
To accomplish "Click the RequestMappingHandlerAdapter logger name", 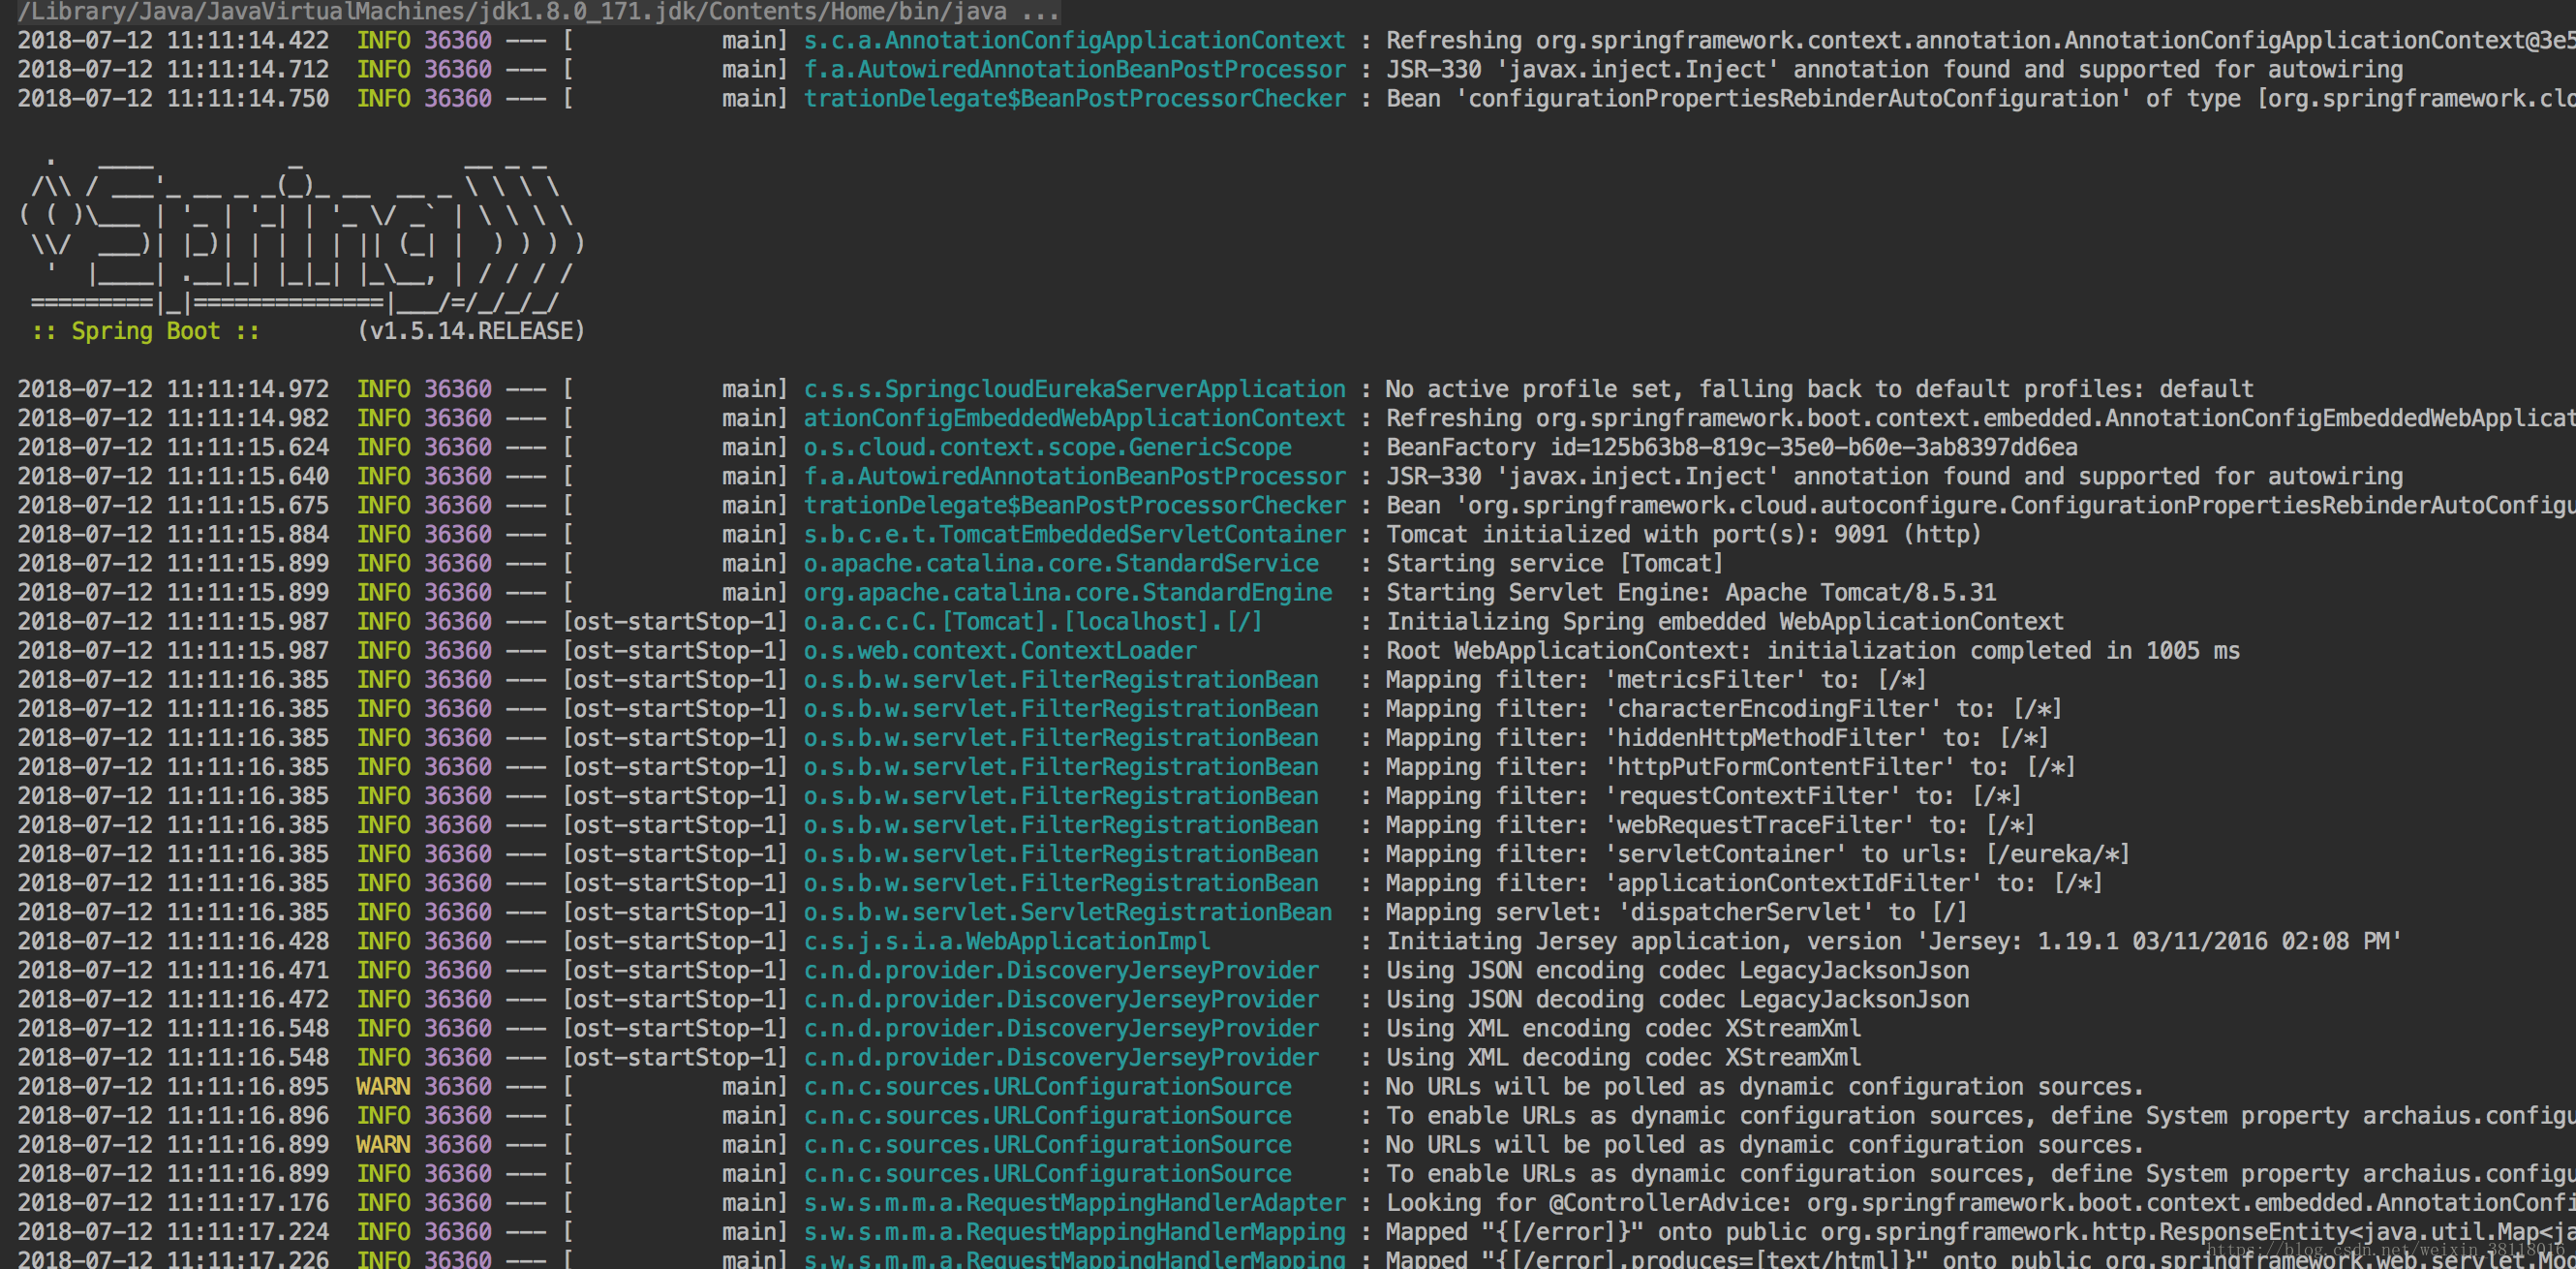I will 1075,1201.
